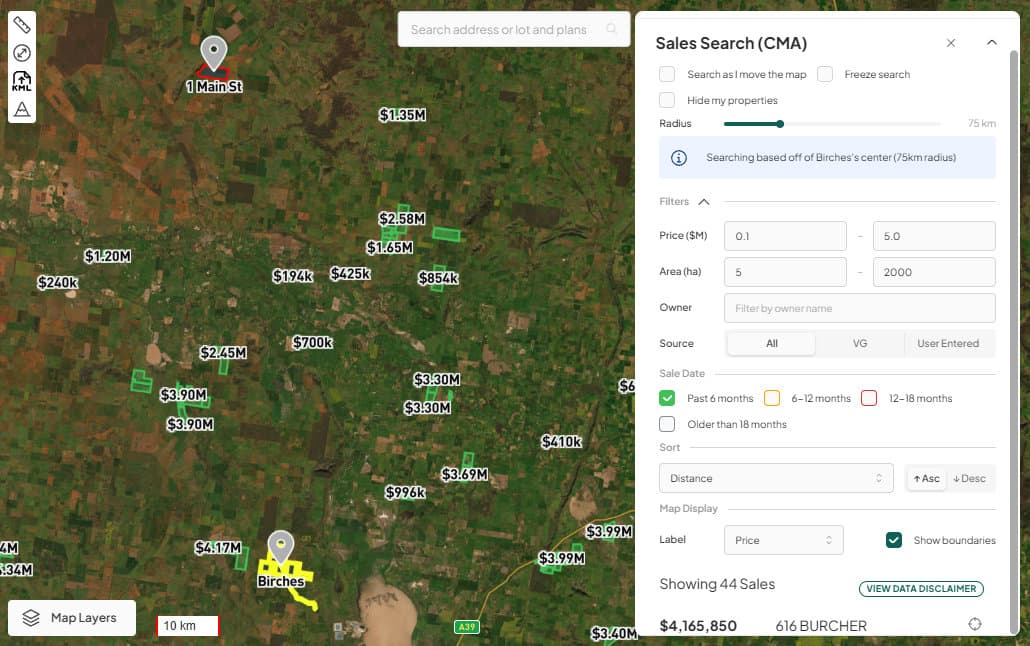Click the search magnifier icon
This screenshot has height=646, width=1030.
[x=612, y=30]
